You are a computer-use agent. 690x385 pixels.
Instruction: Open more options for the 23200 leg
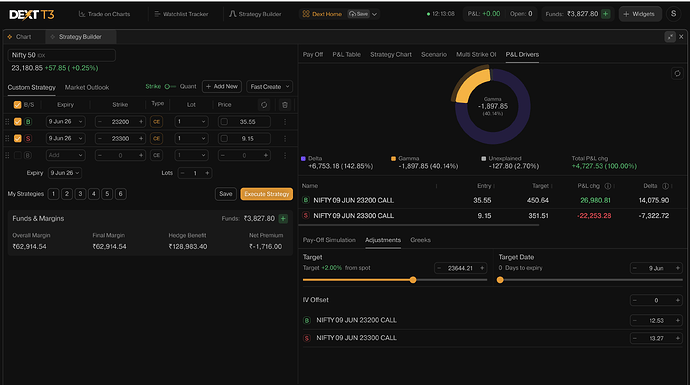[285, 122]
